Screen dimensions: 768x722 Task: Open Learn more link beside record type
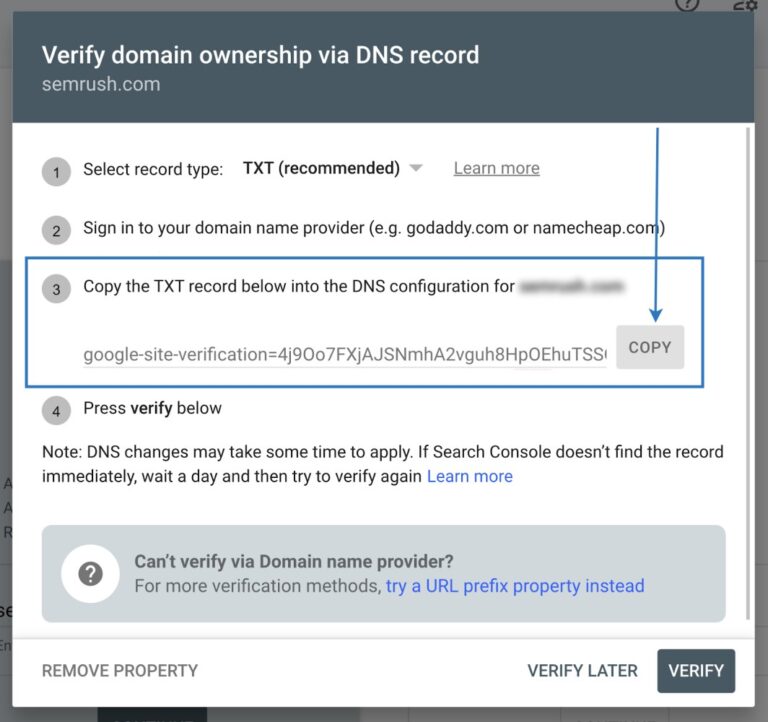pos(496,168)
